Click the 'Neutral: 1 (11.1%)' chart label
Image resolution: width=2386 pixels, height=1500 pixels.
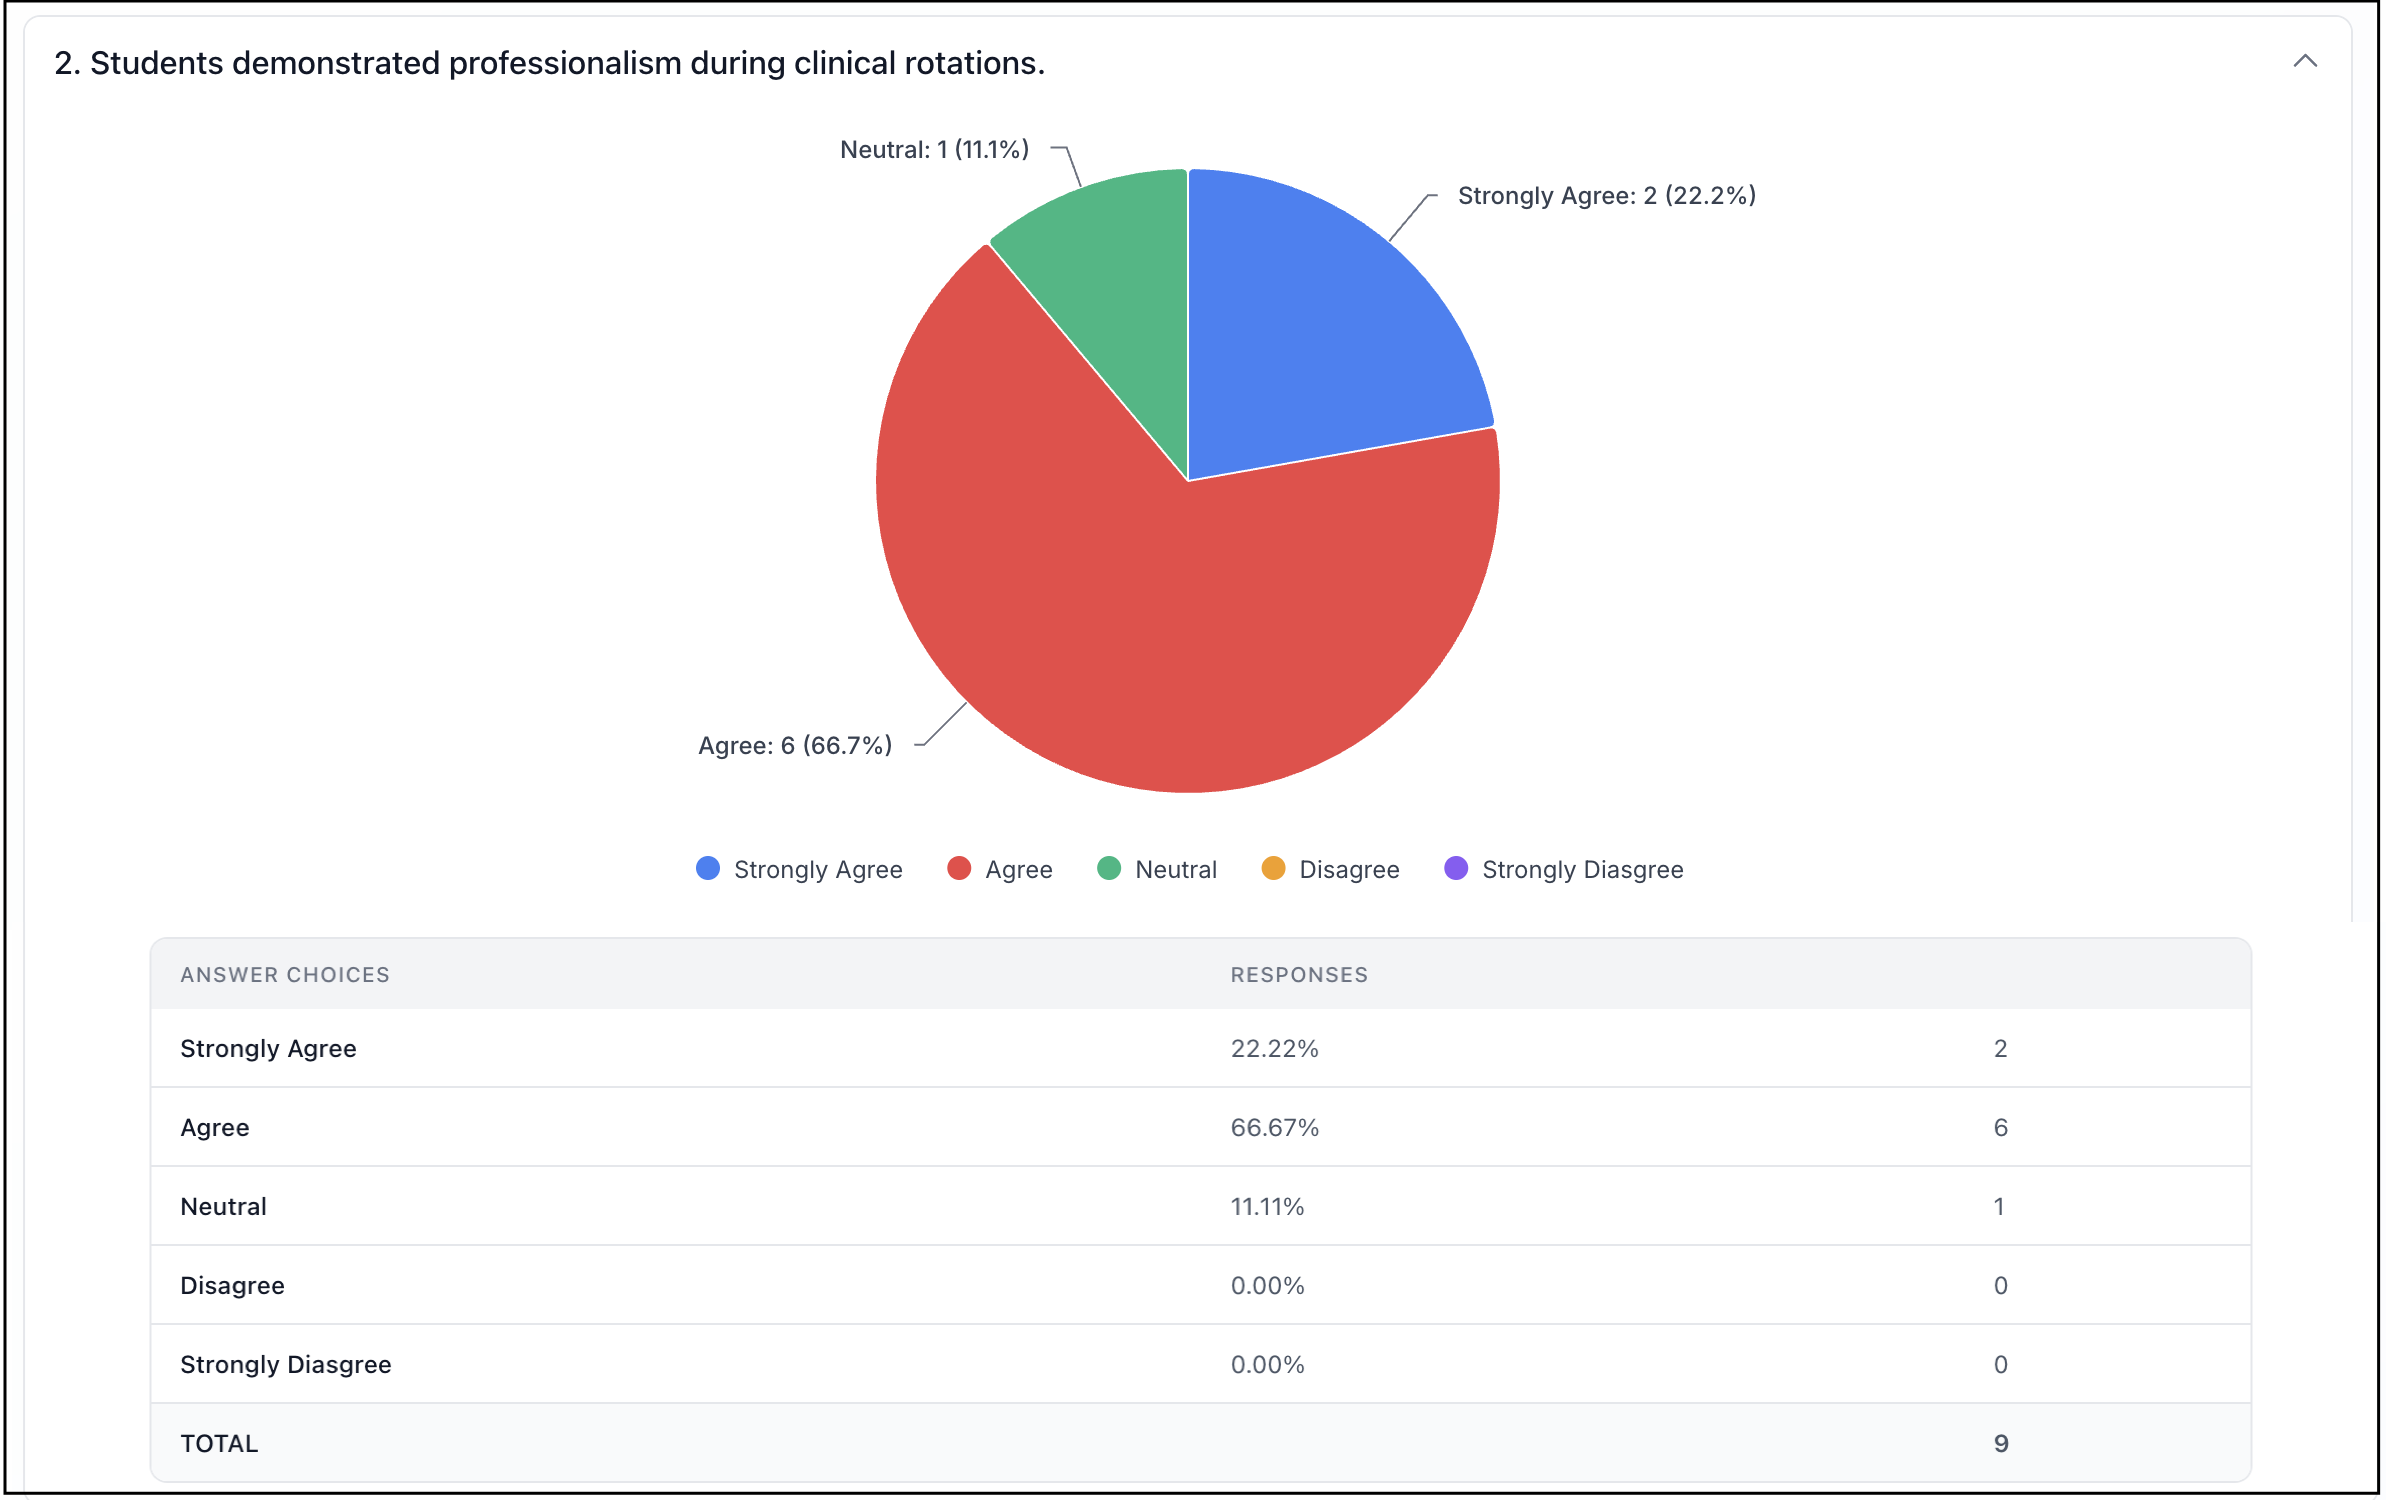934,150
